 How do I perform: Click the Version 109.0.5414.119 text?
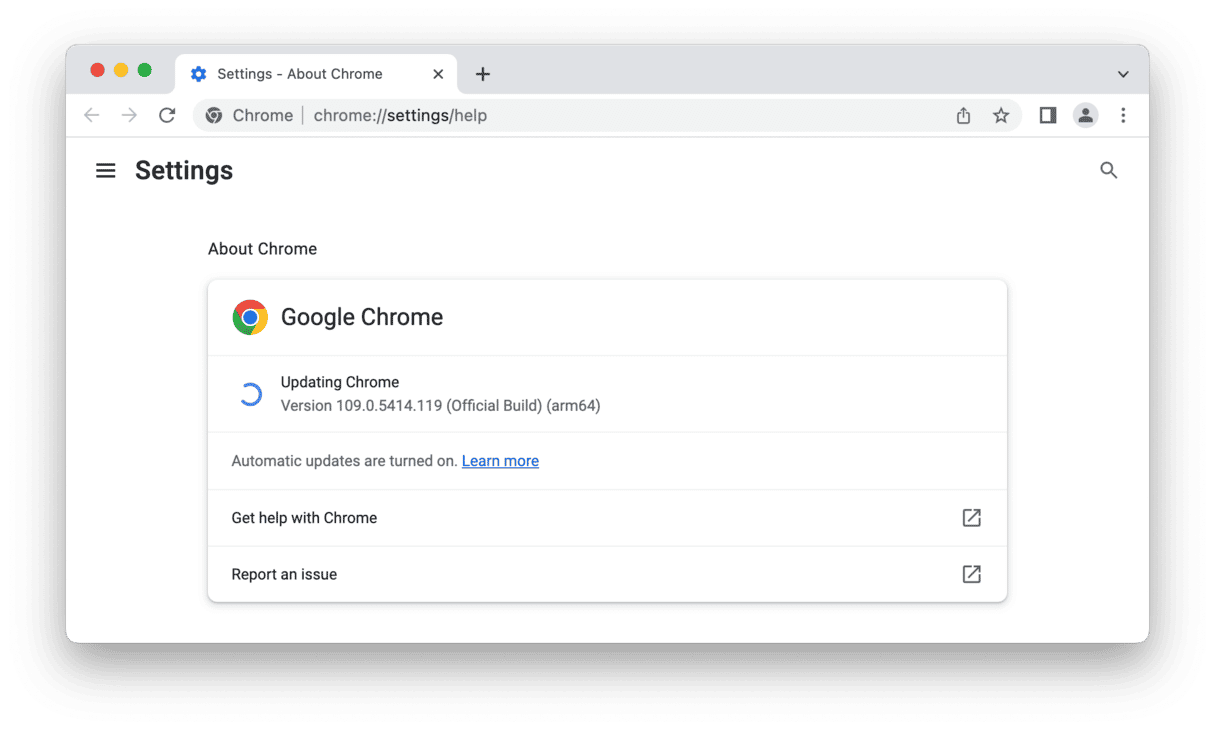440,406
